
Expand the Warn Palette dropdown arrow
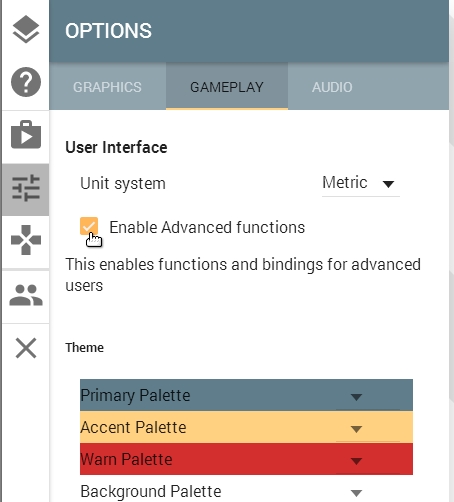(356, 461)
